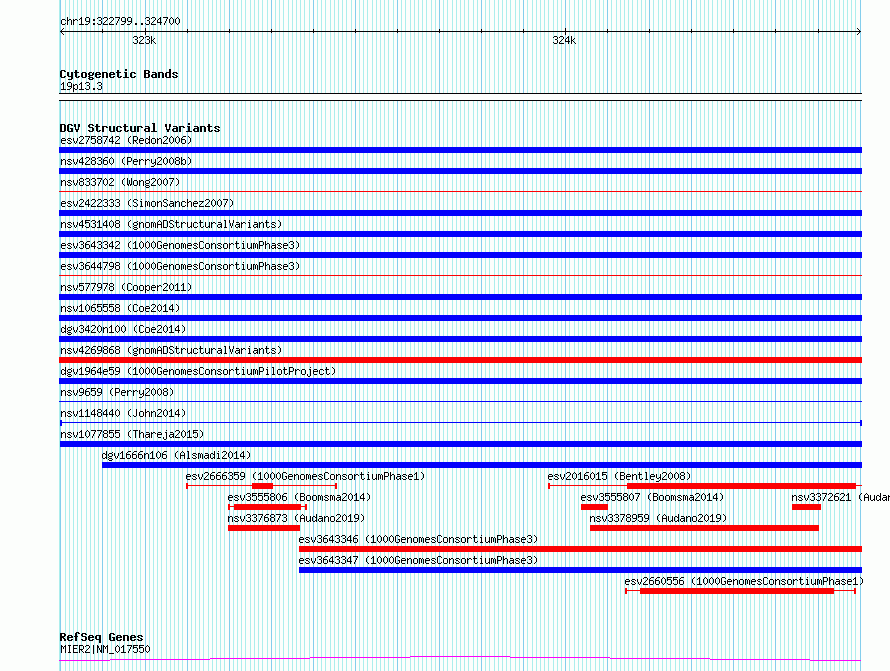
Task: Click esv2660556 (1000GenomesConsortiumPhase1) label
Action: pyautogui.click(x=744, y=581)
